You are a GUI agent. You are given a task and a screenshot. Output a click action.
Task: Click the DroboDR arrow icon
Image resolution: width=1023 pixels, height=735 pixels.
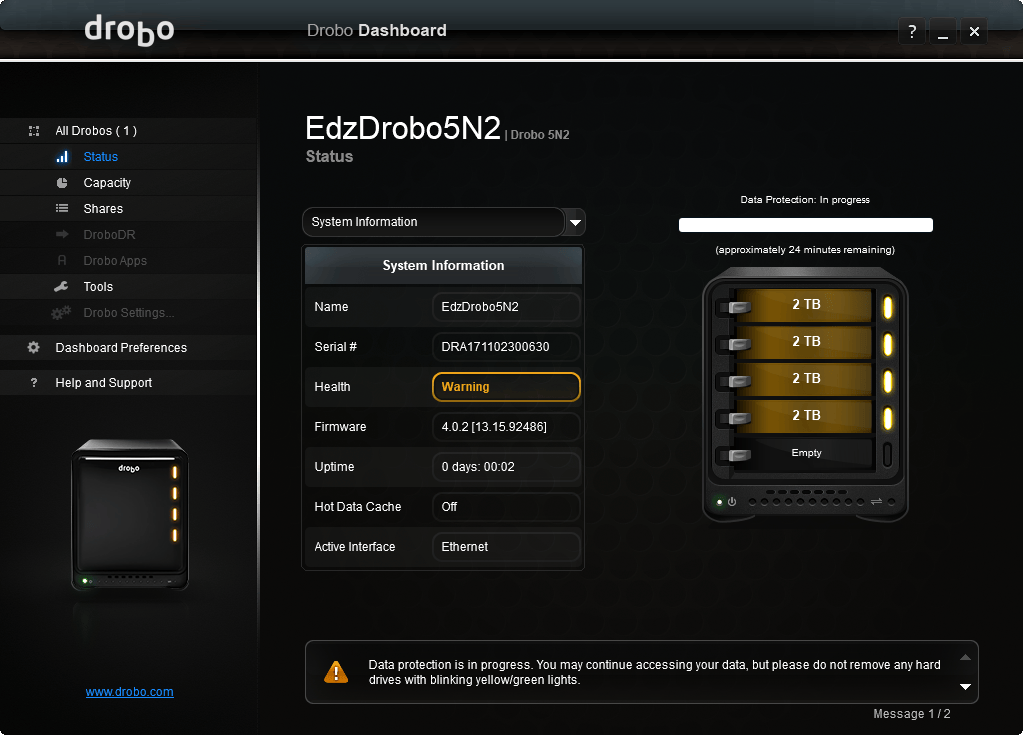[62, 234]
